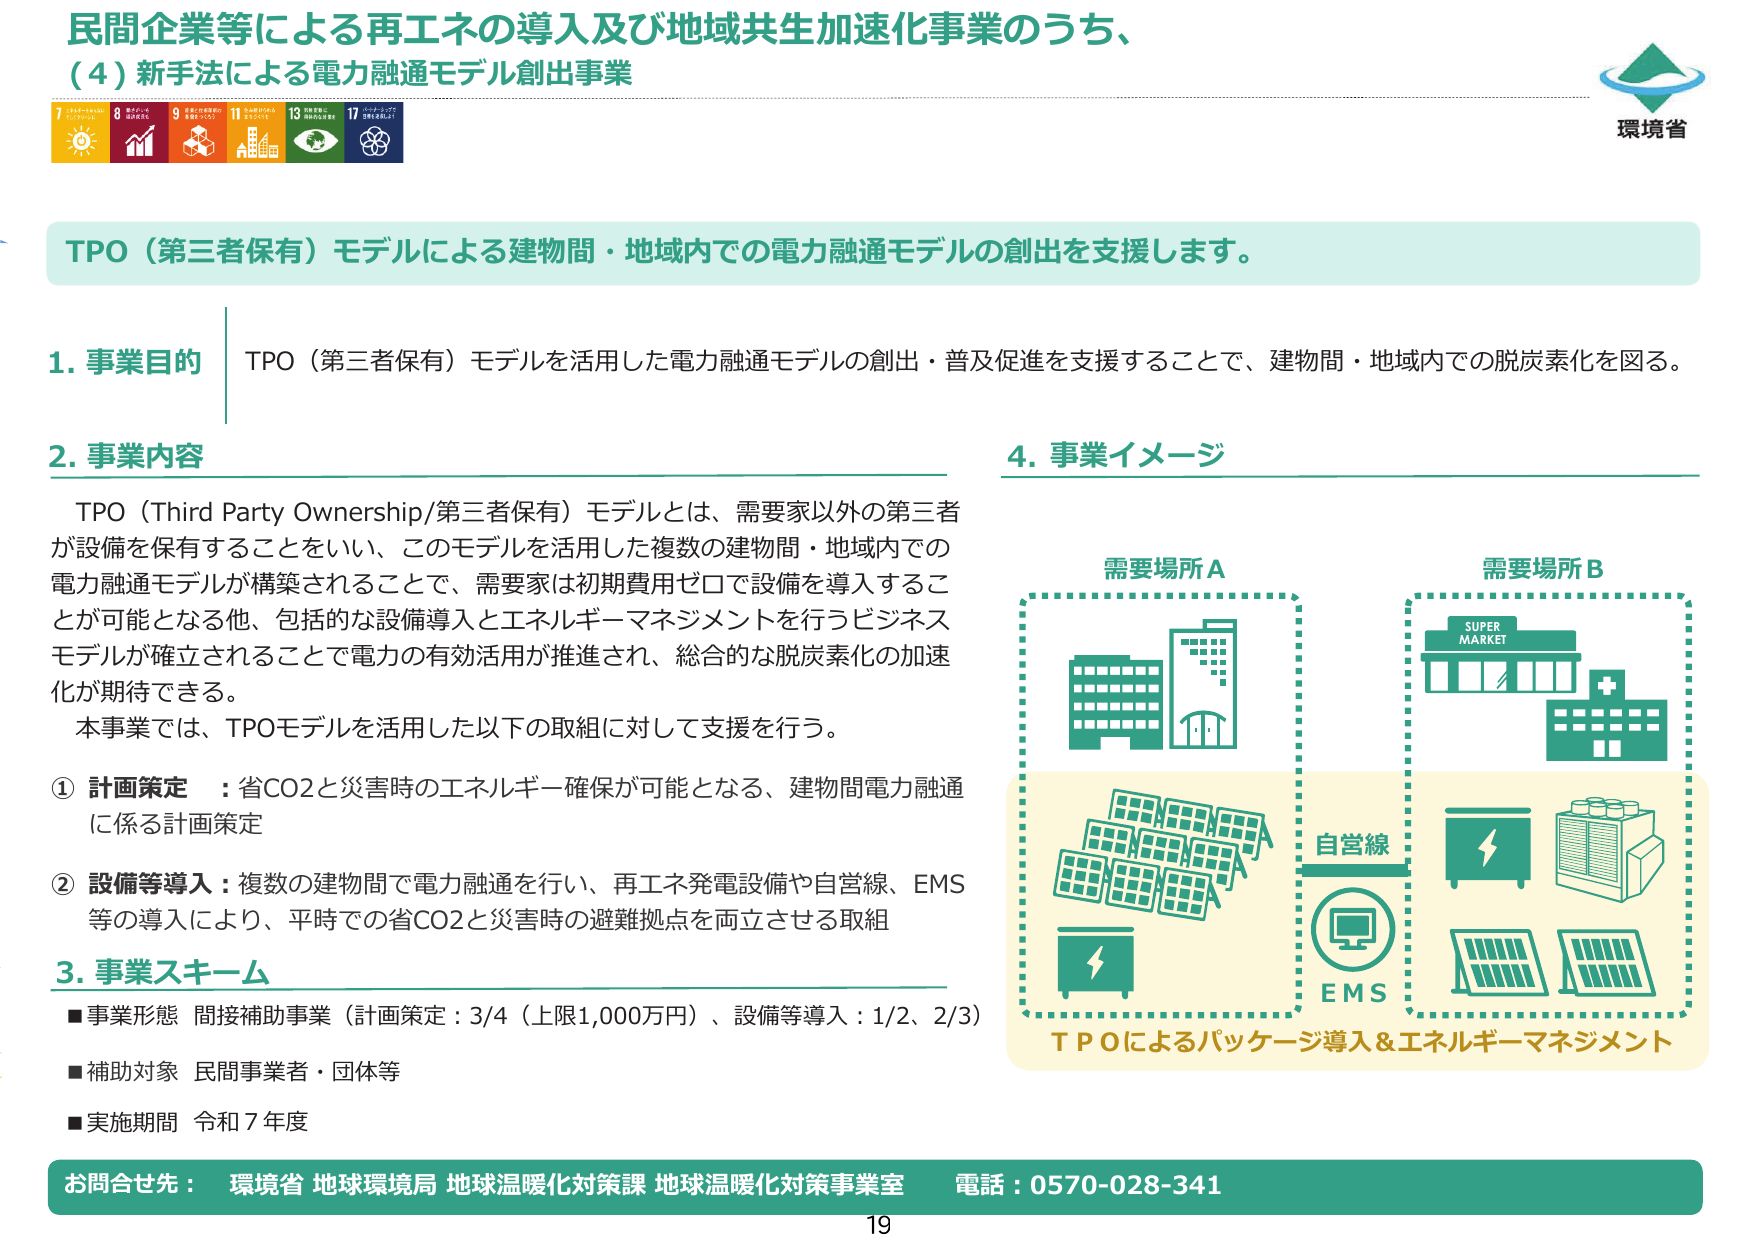Click the purpose sentence ending 脱炭素化を図る。
This screenshot has width=1755, height=1241.
click(x=968, y=361)
